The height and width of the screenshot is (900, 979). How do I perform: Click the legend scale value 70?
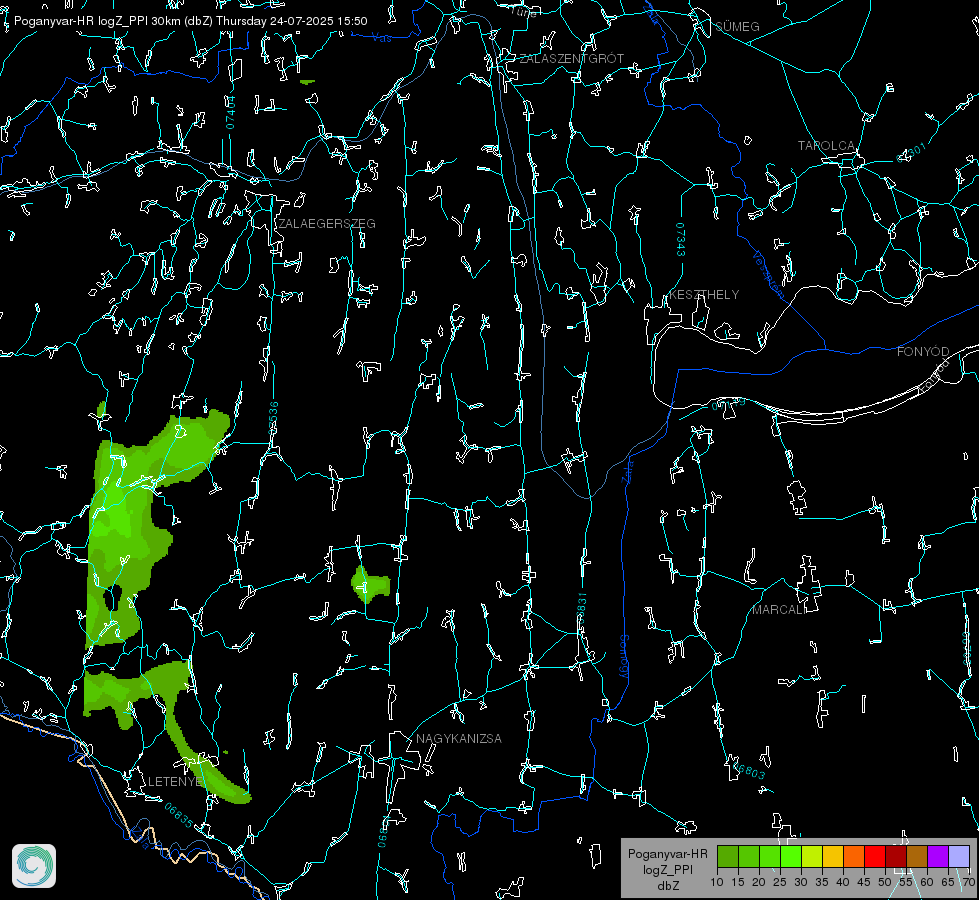968,883
